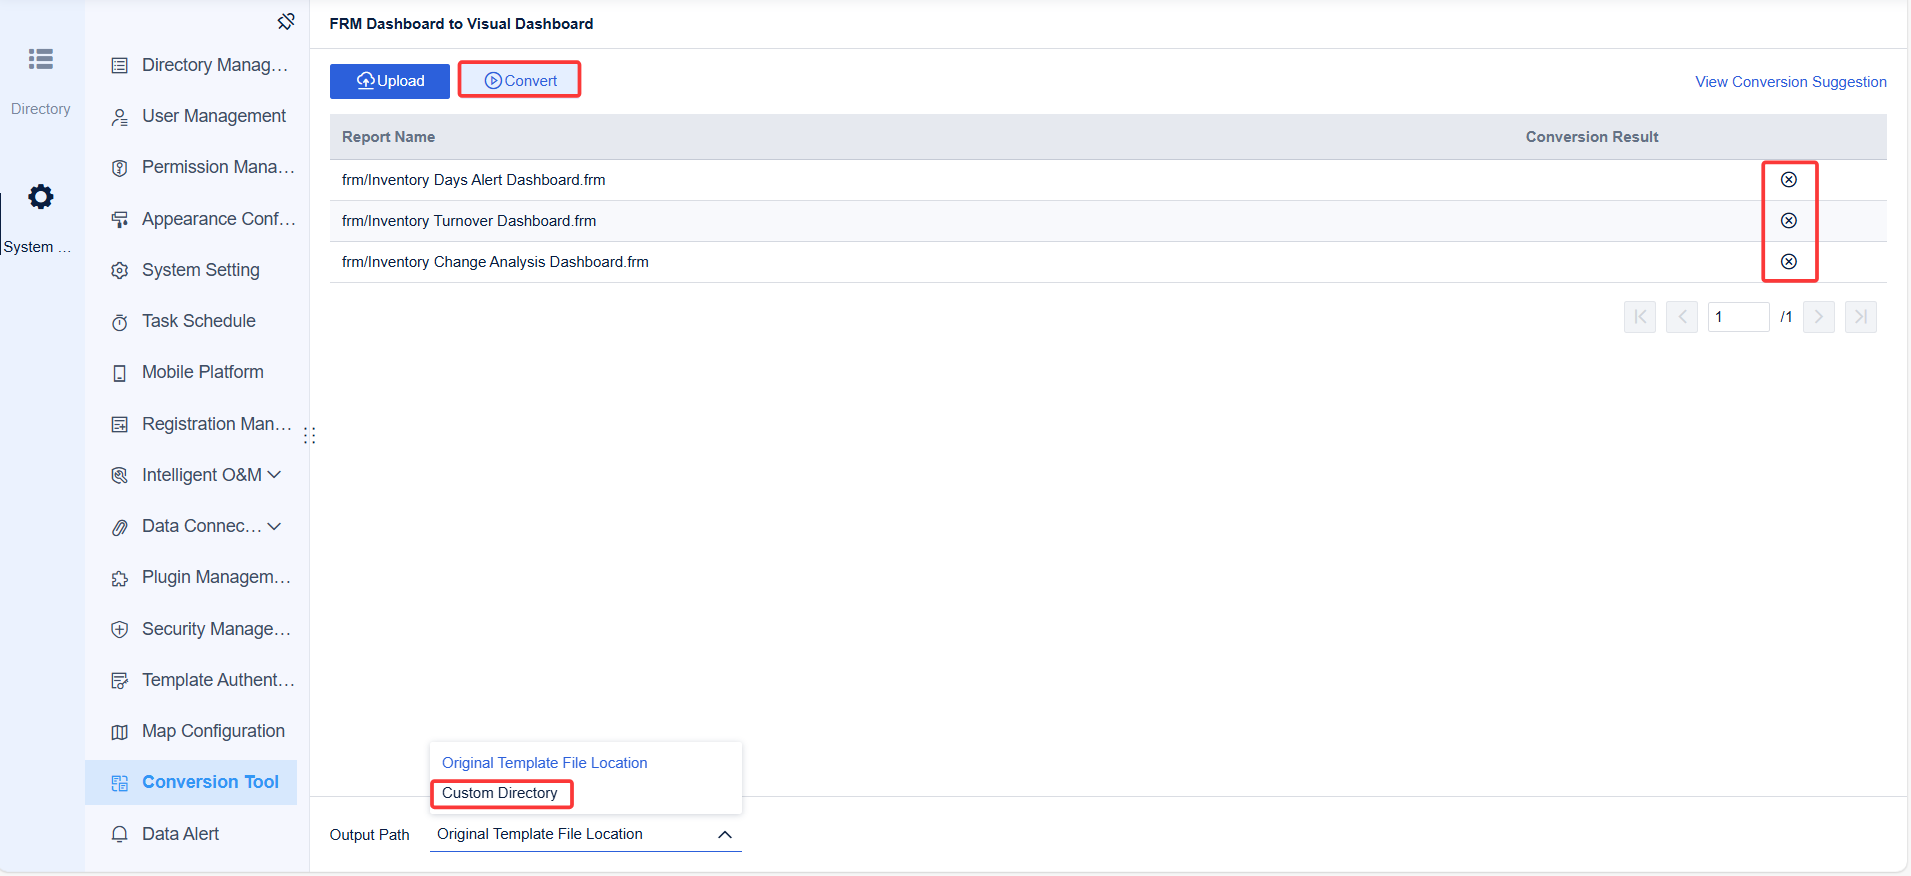Click the Convert button
Image resolution: width=1911 pixels, height=876 pixels.
pyautogui.click(x=520, y=81)
